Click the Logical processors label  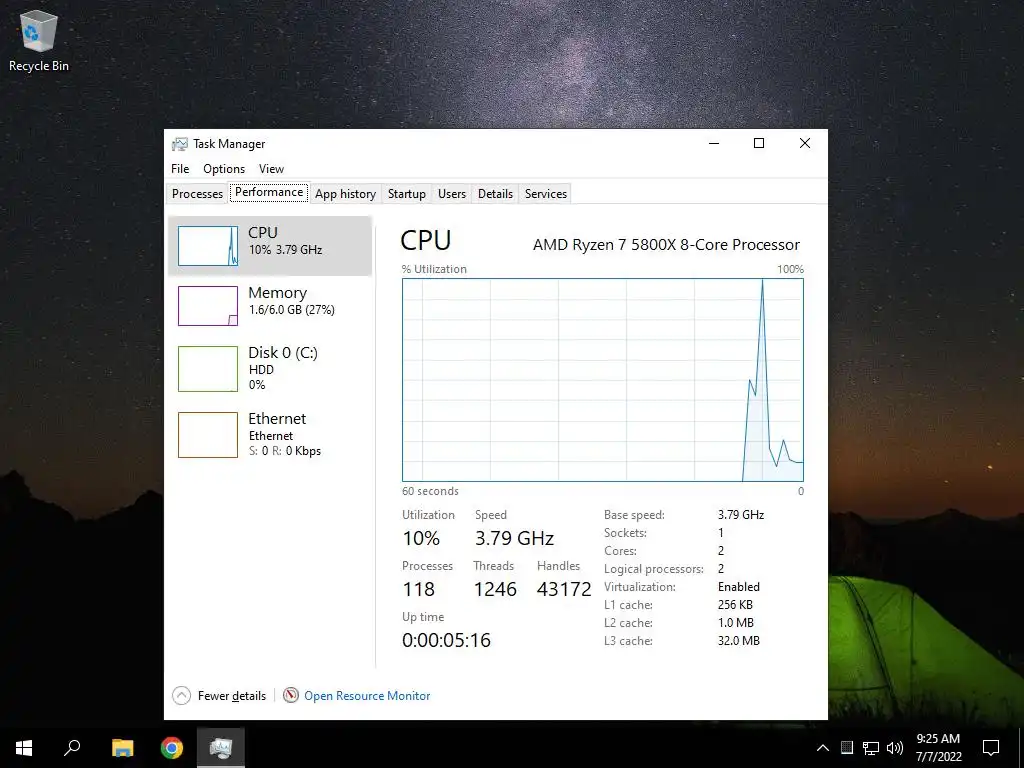point(654,569)
